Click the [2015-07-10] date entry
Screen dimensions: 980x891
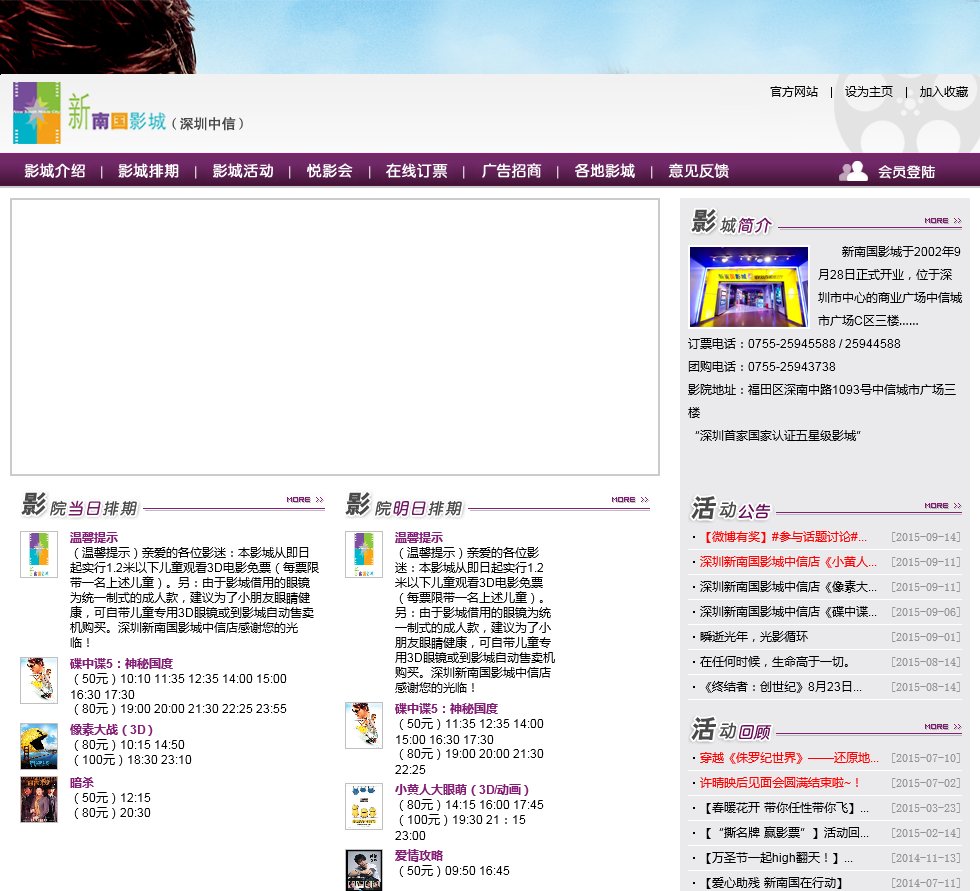[x=926, y=758]
